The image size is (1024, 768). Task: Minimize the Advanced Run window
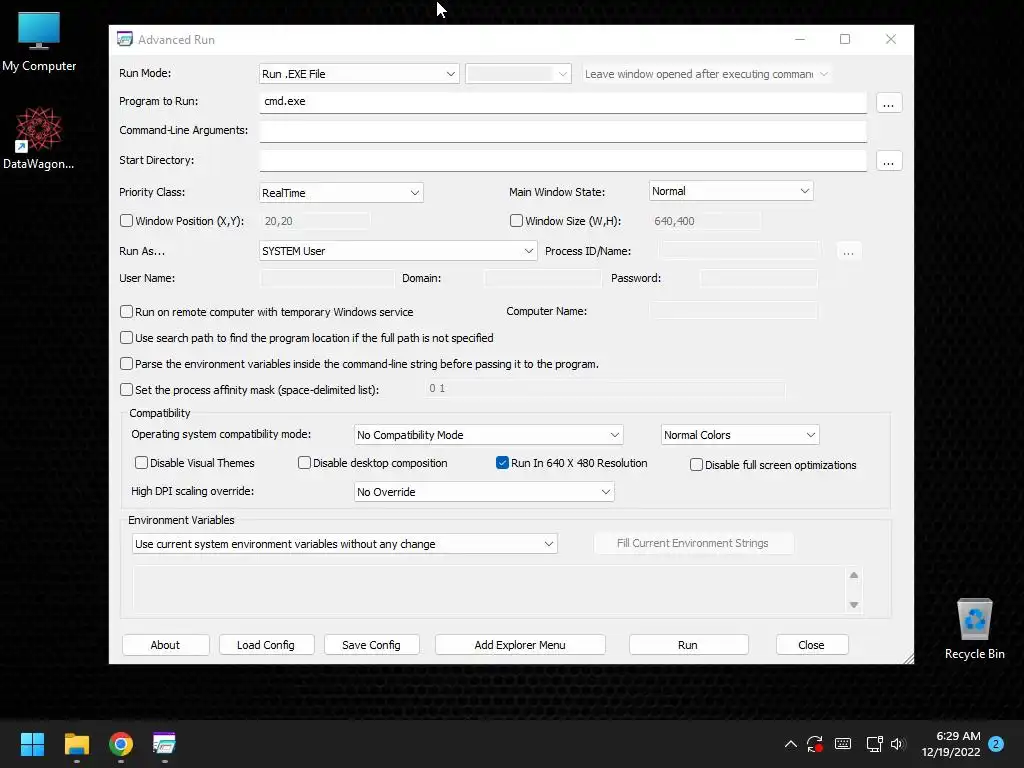coord(799,39)
